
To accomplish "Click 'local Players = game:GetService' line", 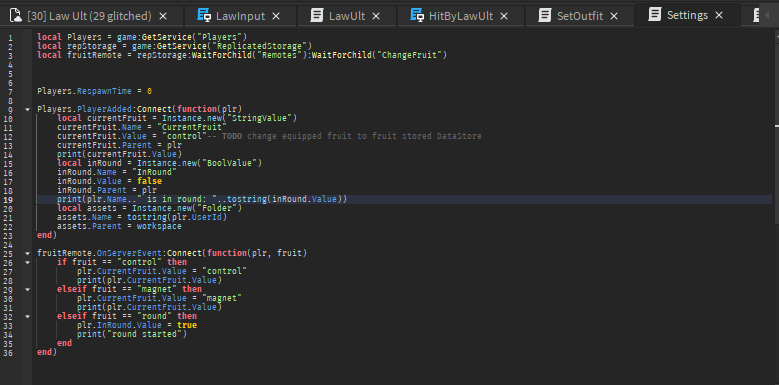I will coord(142,37).
